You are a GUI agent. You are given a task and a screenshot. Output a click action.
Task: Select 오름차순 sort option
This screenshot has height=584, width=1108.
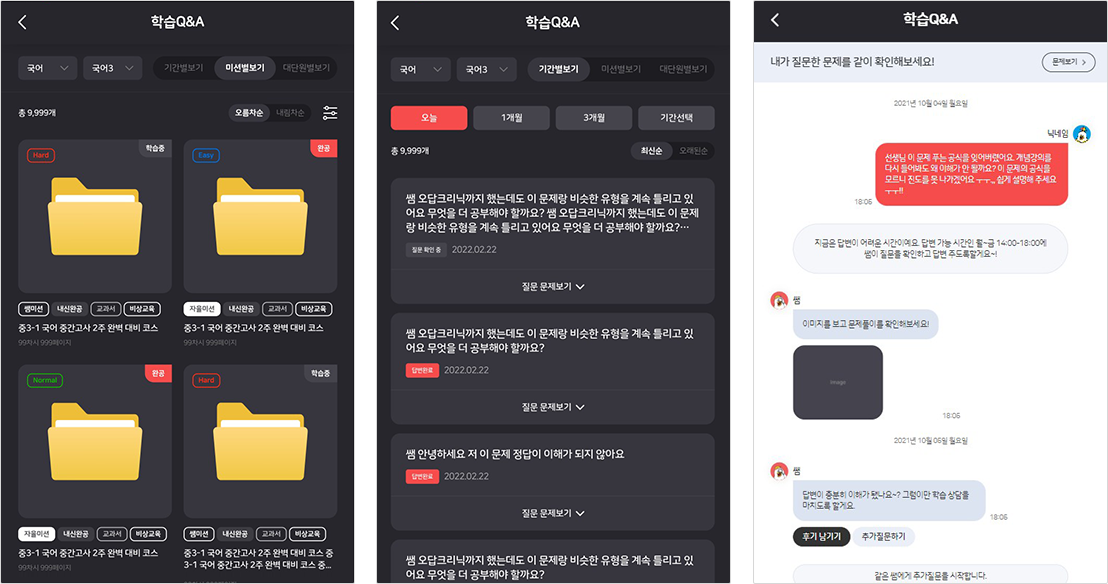pos(249,113)
